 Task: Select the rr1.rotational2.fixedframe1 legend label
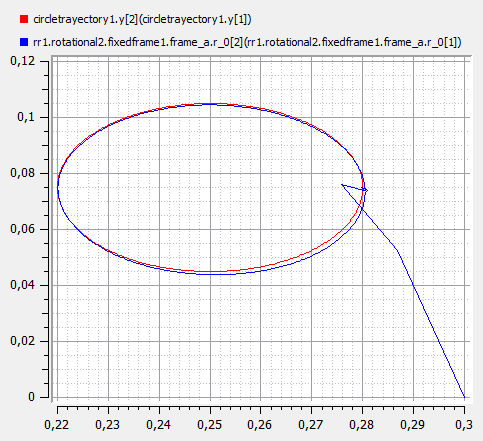click(x=247, y=43)
